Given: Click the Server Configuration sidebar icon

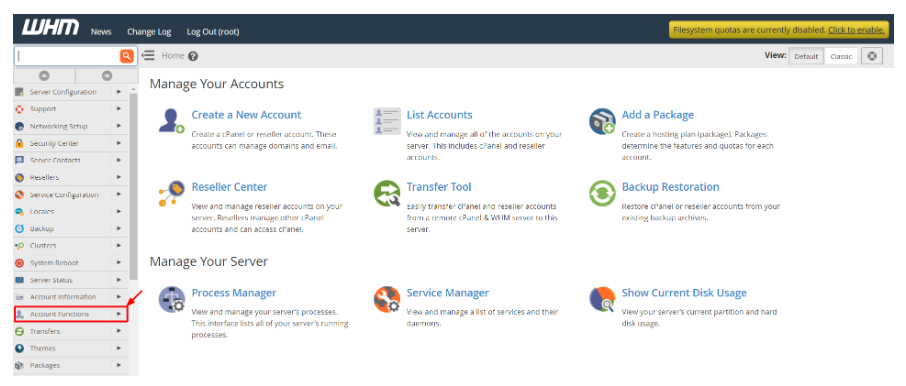Looking at the screenshot, I should pos(19,92).
